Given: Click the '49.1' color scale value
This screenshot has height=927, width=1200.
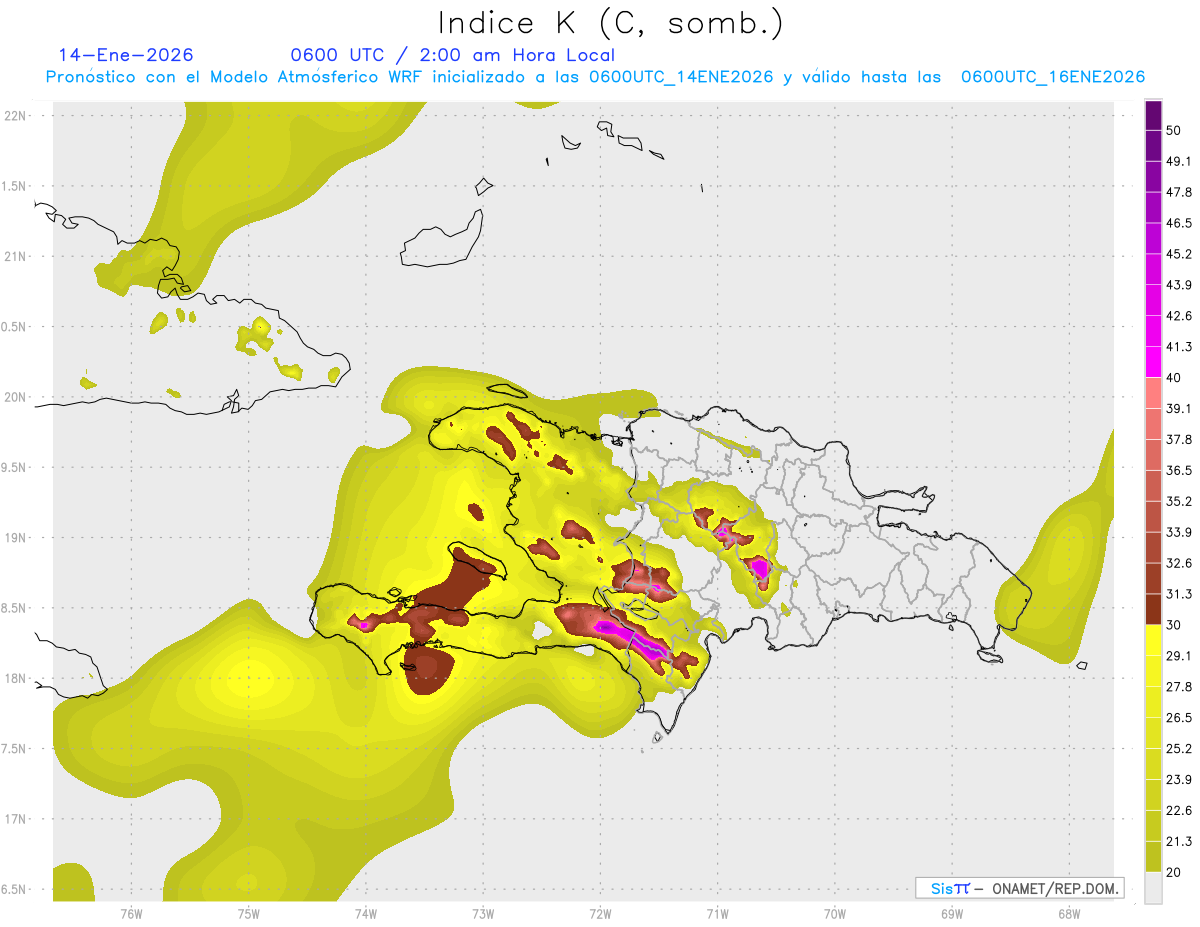Looking at the screenshot, I should [1179, 162].
